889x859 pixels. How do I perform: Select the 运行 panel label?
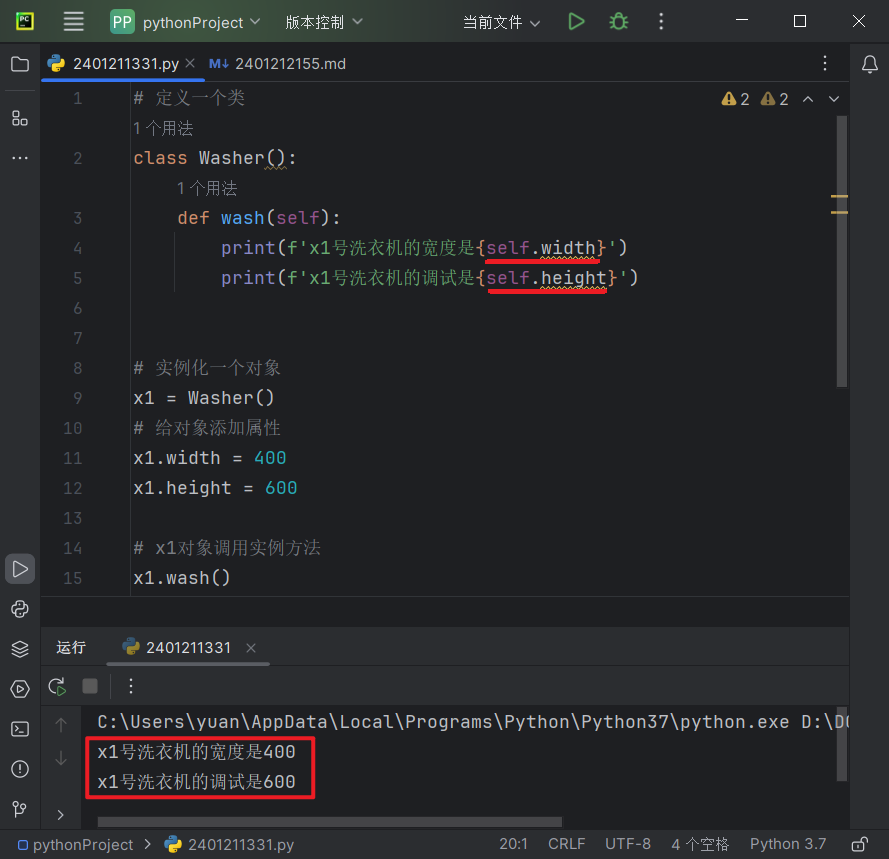coord(71,648)
